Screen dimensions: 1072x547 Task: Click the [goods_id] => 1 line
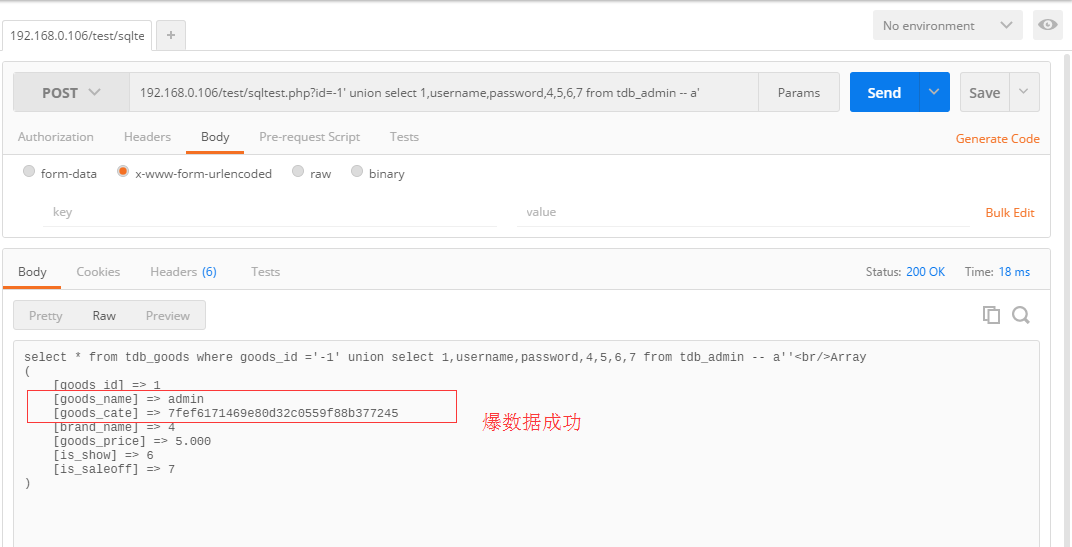[107, 385]
